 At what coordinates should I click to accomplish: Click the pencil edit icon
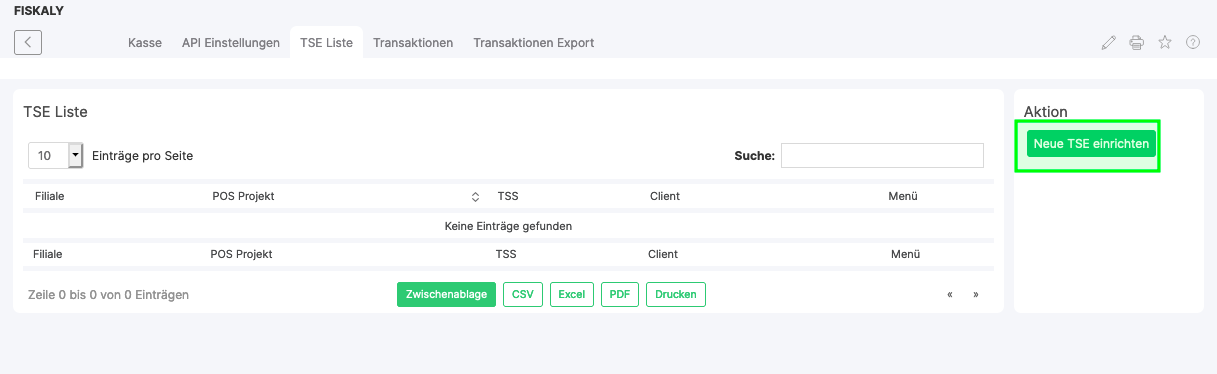coord(1108,43)
